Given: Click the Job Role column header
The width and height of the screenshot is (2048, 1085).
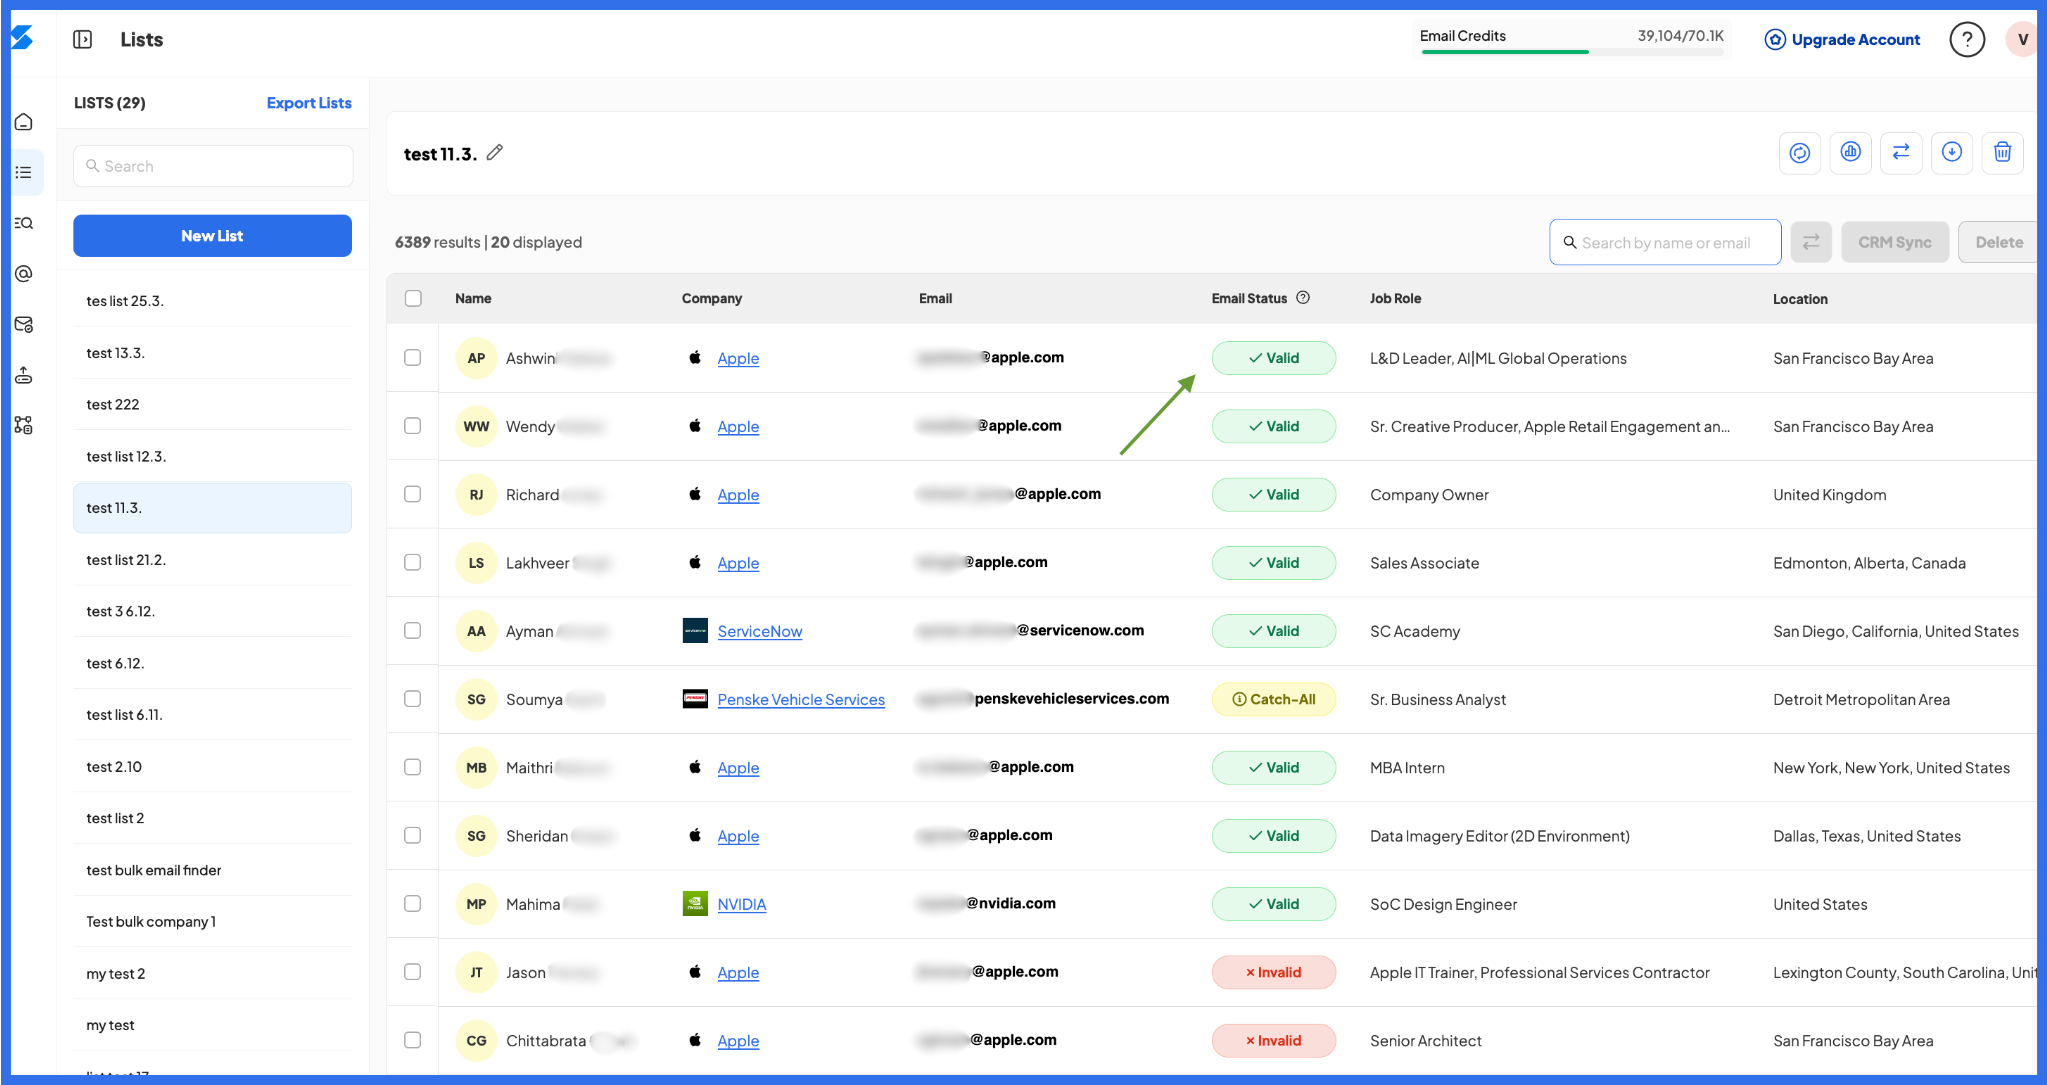Looking at the screenshot, I should pos(1395,298).
